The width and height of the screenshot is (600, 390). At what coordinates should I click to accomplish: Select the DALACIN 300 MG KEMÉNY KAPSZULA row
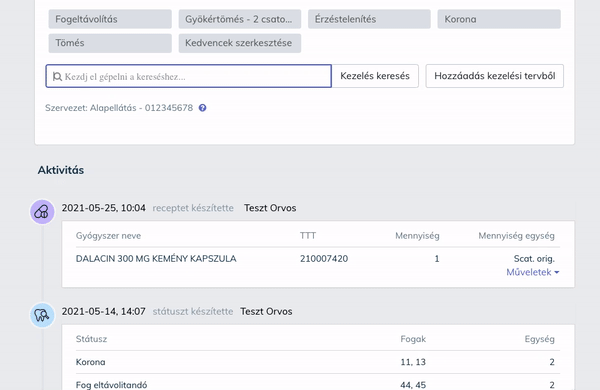pyautogui.click(x=318, y=259)
